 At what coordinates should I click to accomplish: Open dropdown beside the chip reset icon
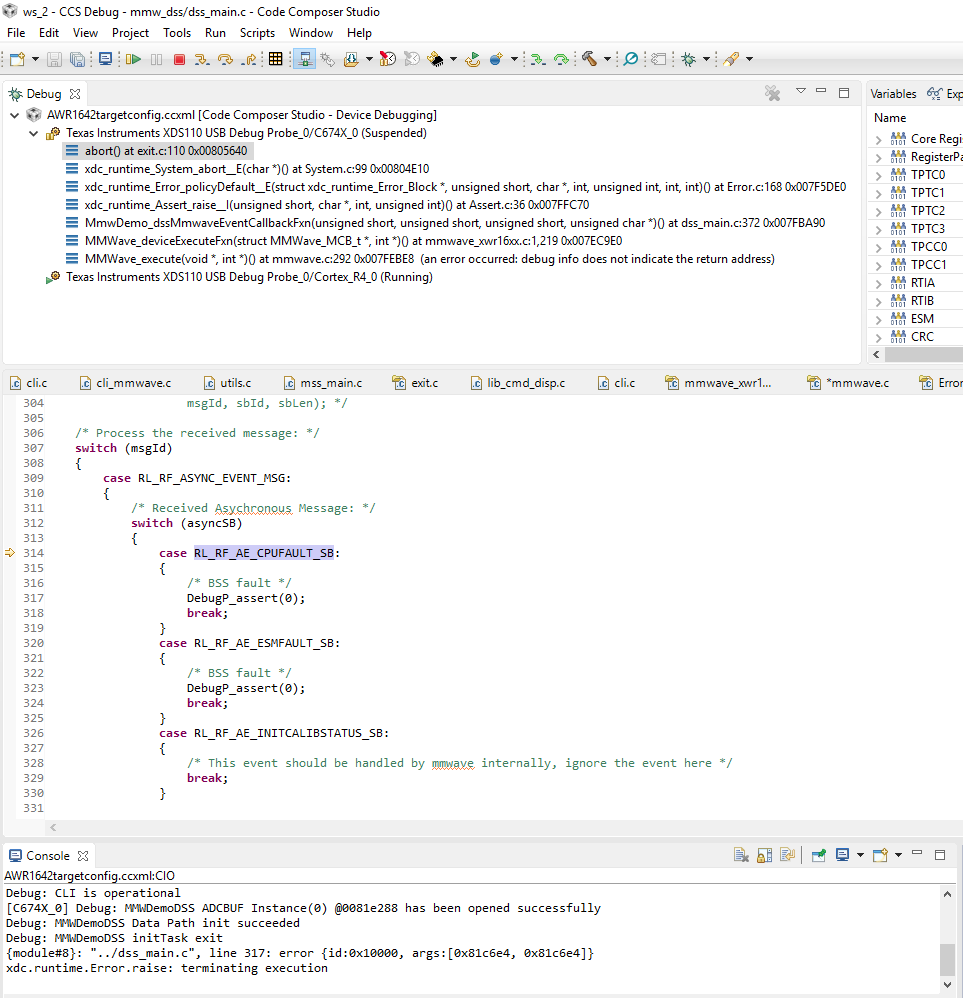pyautogui.click(x=453, y=59)
